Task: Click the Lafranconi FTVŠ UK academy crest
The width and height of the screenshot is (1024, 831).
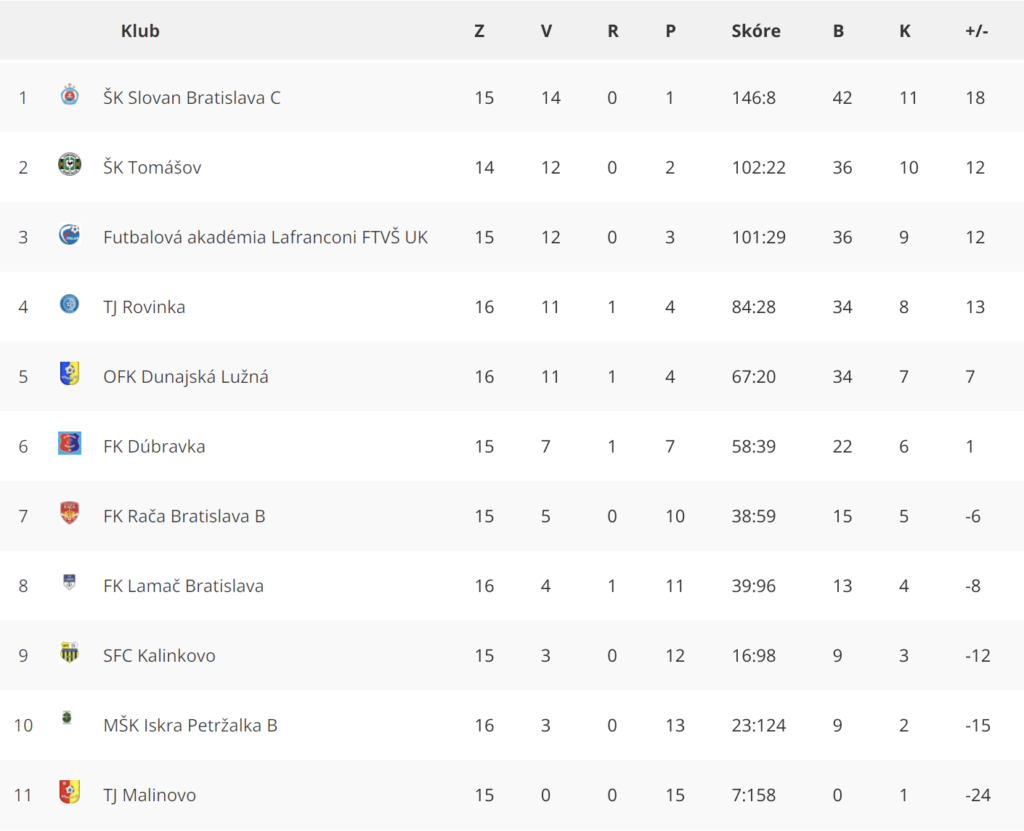Action: click(69, 235)
